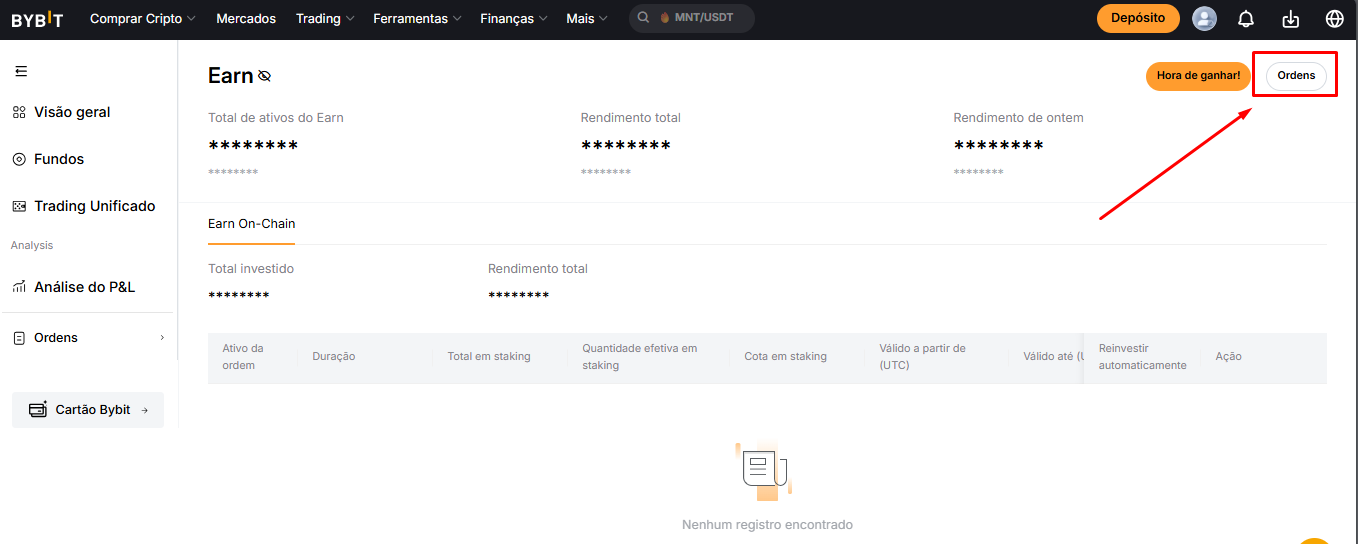This screenshot has height=544, width=1358.
Task: Click the Total em staking column header
Action: coord(489,357)
